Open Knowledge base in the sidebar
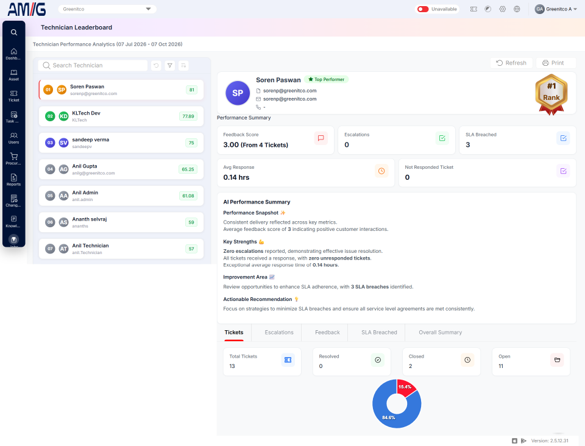585x446 pixels. (14, 221)
